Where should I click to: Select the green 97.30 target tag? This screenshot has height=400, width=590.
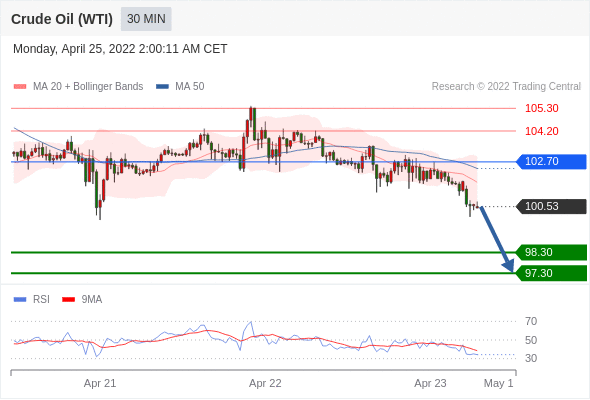coord(551,273)
